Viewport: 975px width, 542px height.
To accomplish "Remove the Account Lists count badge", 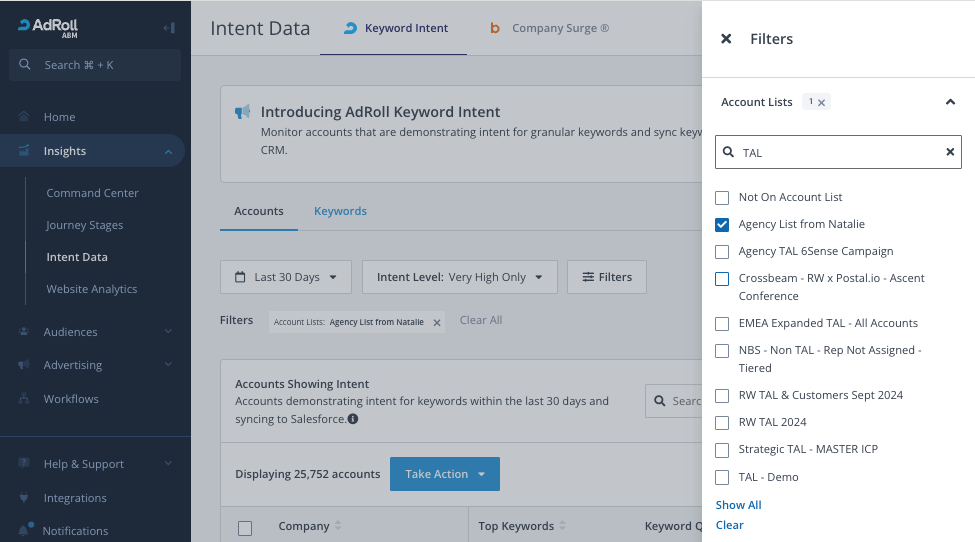I will coord(822,102).
